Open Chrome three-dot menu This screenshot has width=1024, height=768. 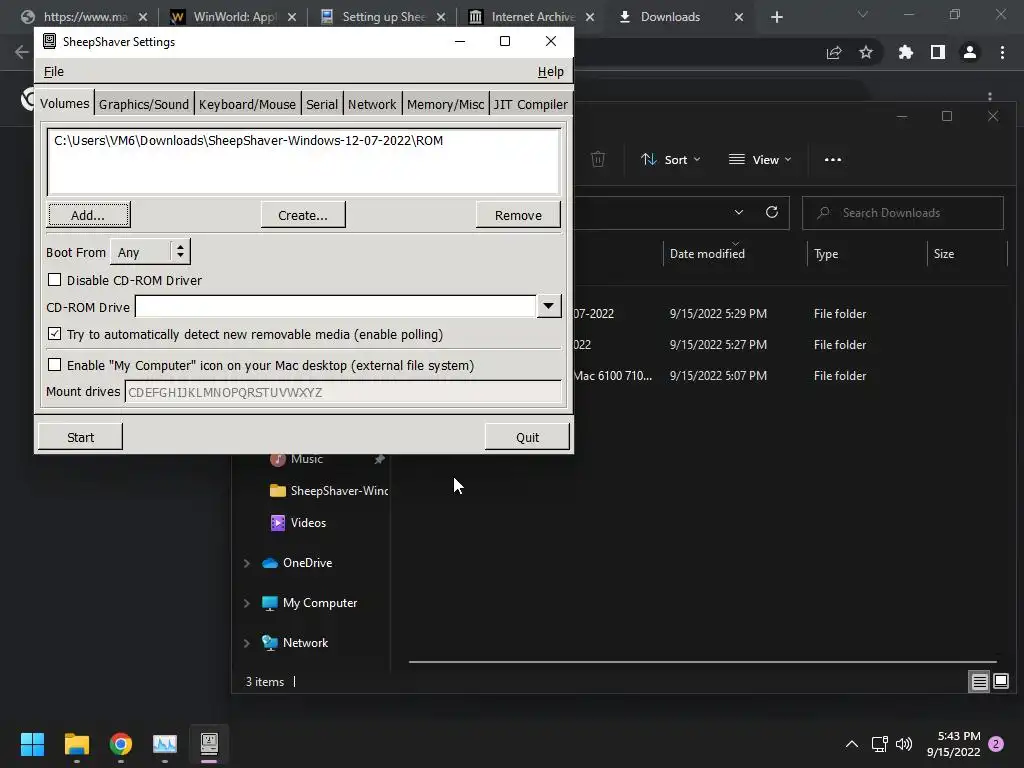[1002, 52]
